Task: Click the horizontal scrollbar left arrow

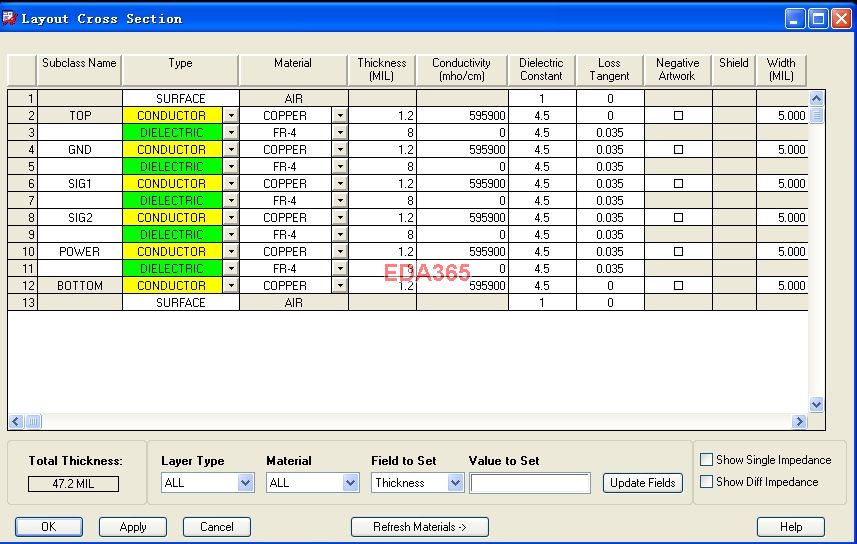Action: coord(16,422)
